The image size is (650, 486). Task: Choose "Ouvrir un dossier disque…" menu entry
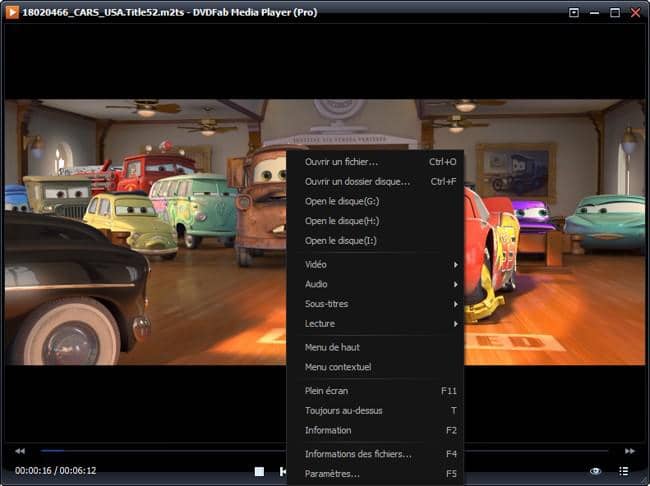tap(375, 181)
